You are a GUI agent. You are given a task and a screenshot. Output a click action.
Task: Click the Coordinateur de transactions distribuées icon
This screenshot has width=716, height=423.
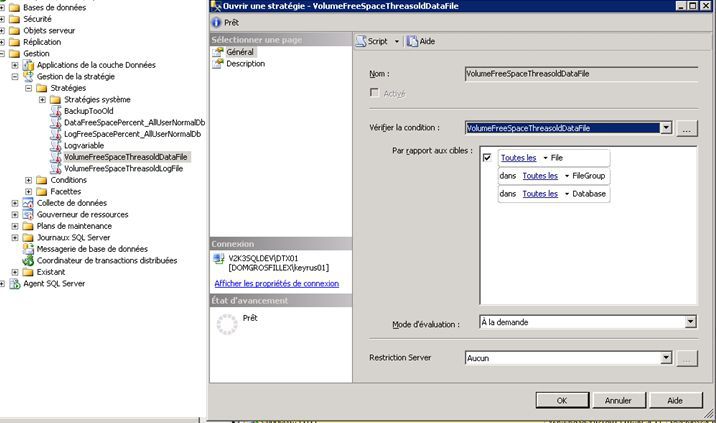tap(28, 260)
